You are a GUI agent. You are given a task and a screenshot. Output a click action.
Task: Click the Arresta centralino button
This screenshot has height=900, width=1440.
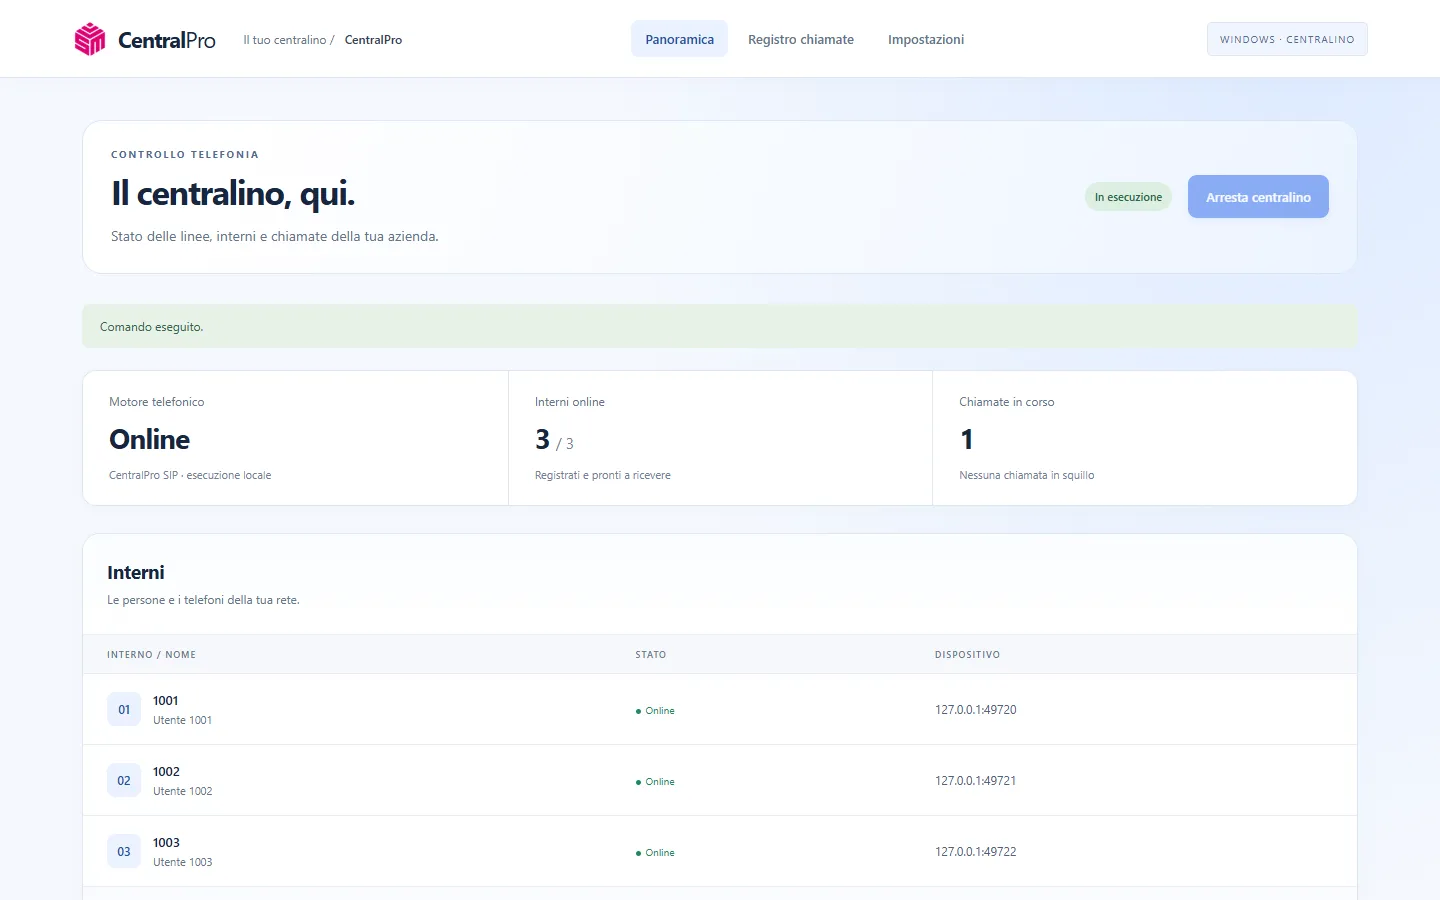[x=1258, y=197]
